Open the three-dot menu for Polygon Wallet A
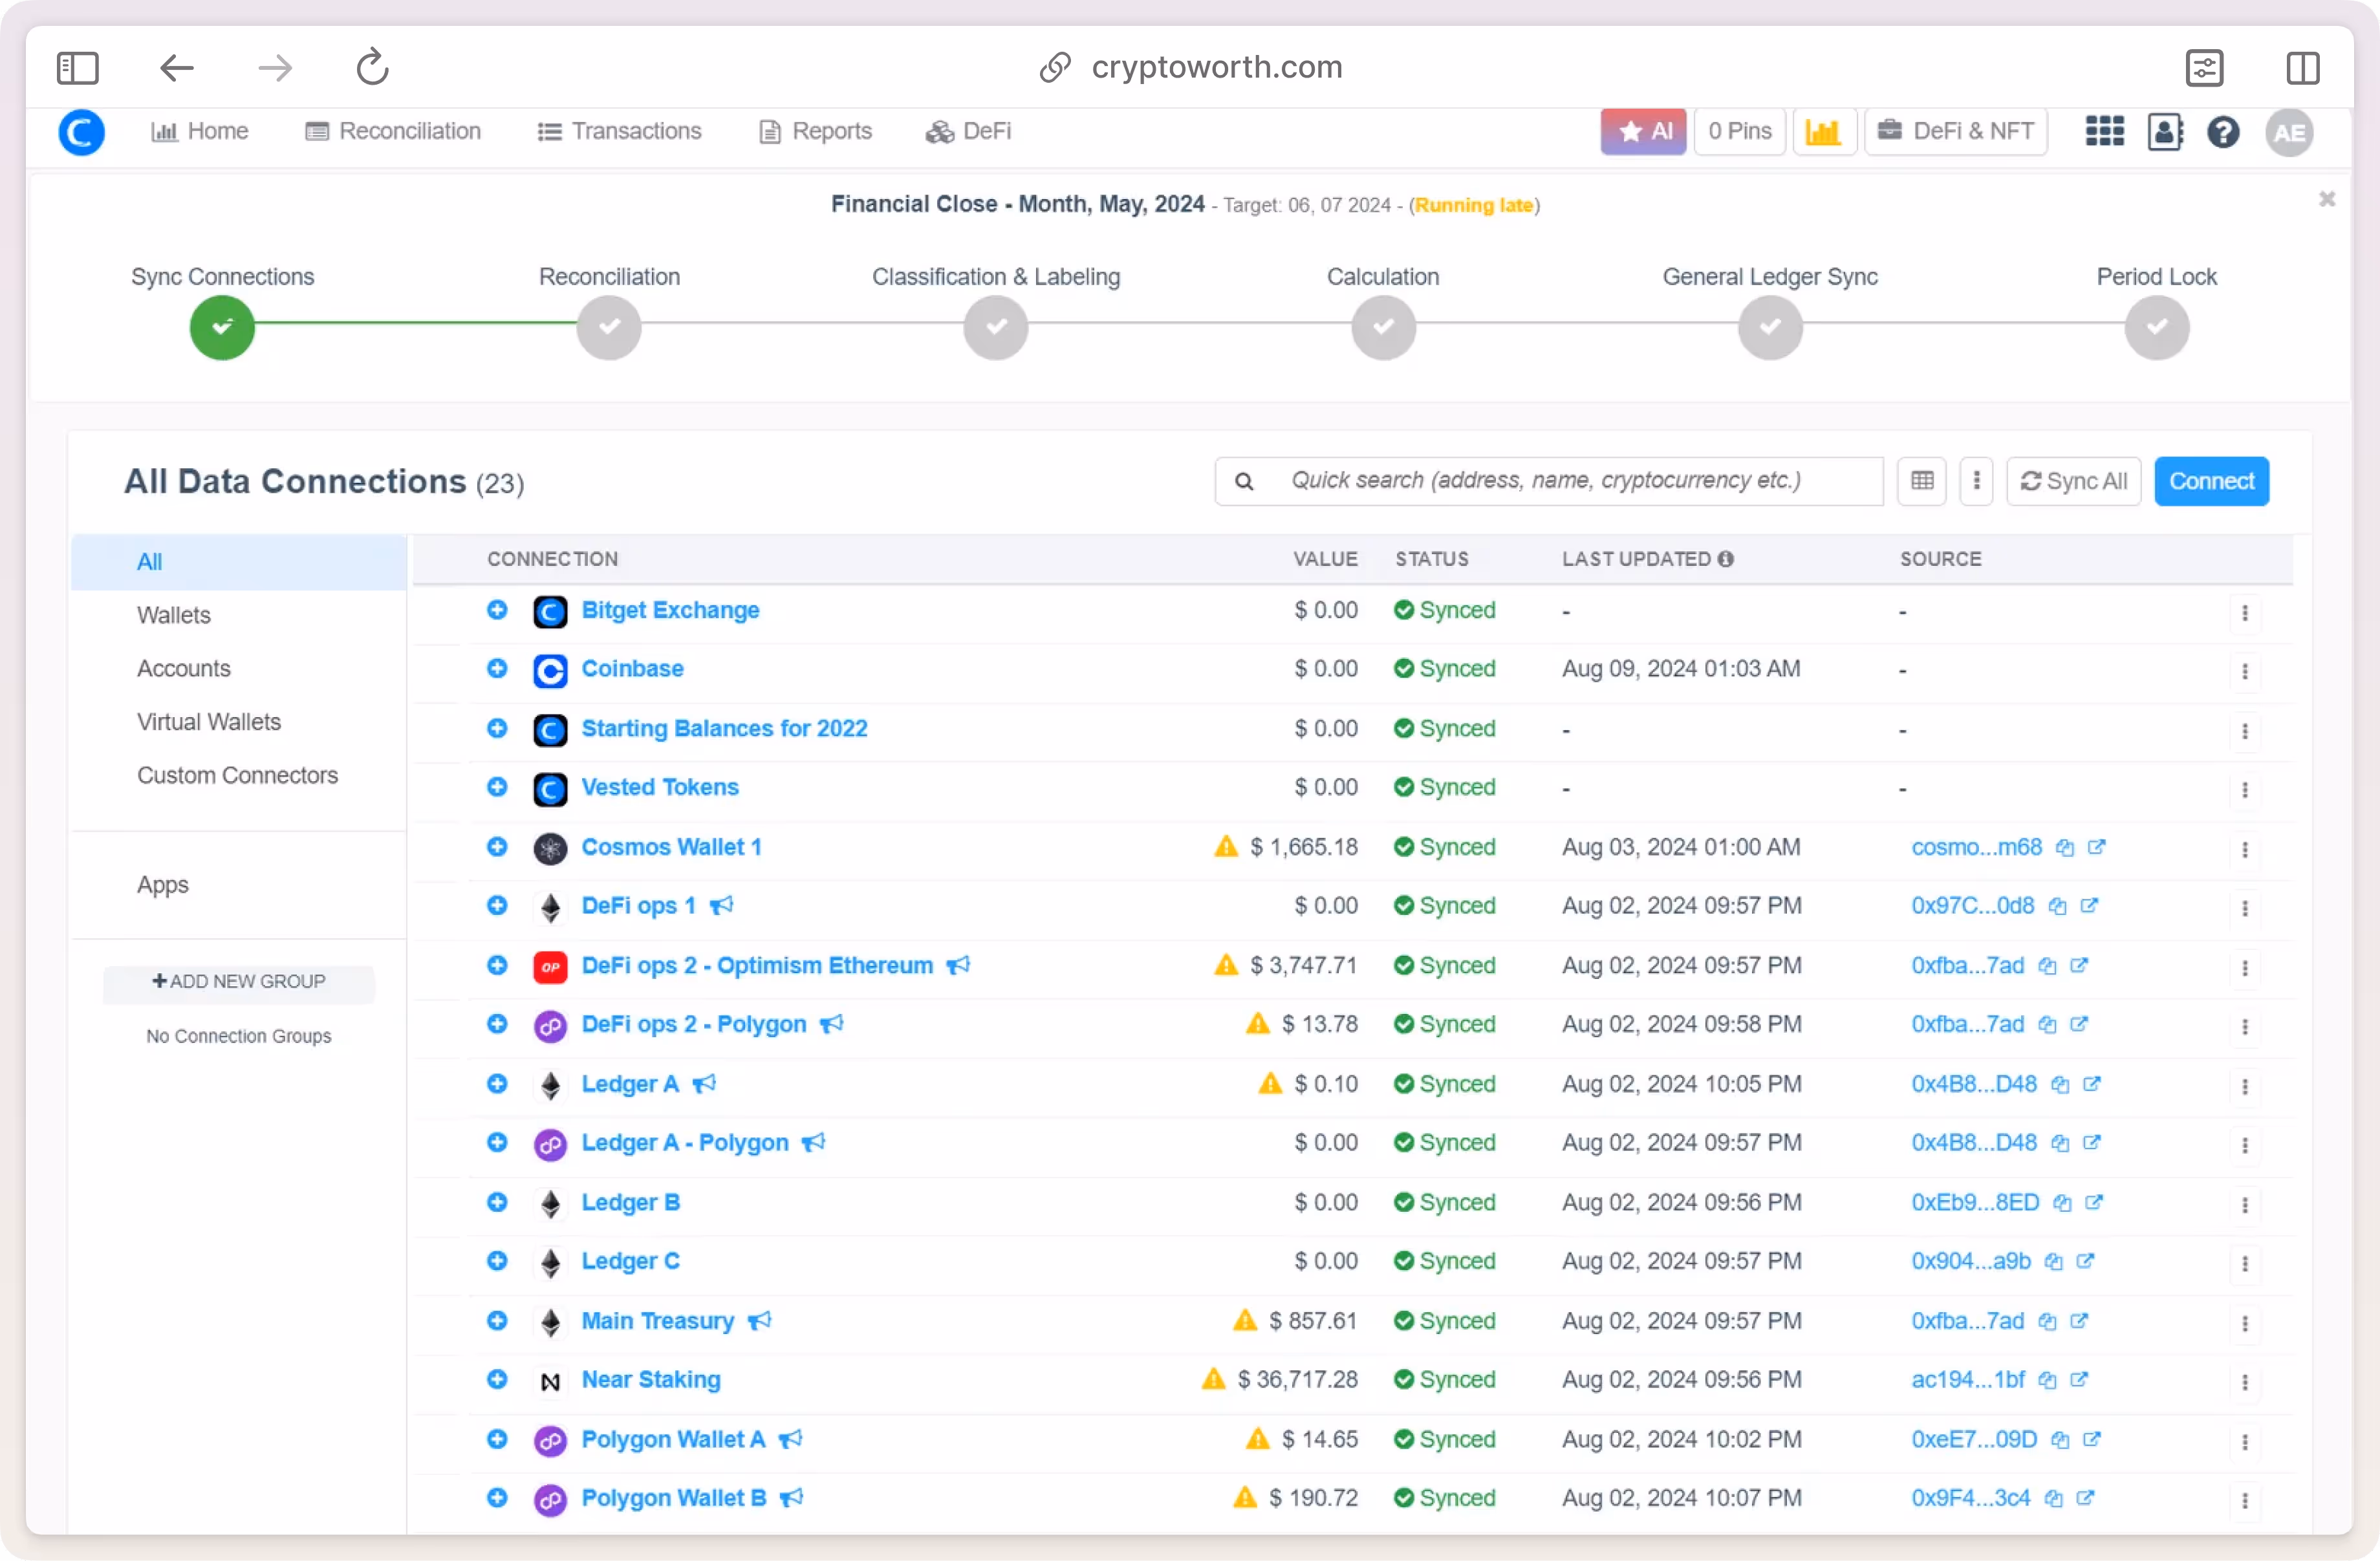Screen dimensions: 2380x1561 pos(2244,1441)
